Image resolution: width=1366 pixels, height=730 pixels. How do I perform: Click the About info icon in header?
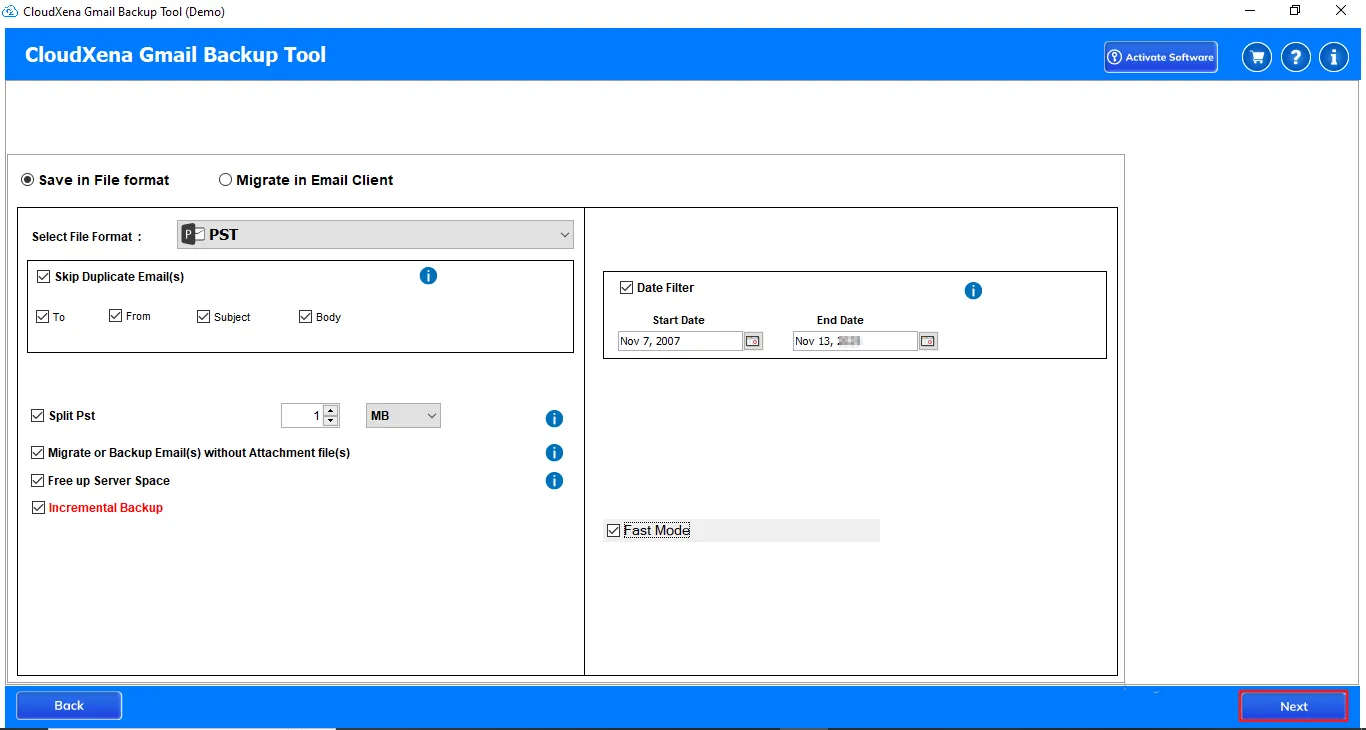click(1333, 57)
